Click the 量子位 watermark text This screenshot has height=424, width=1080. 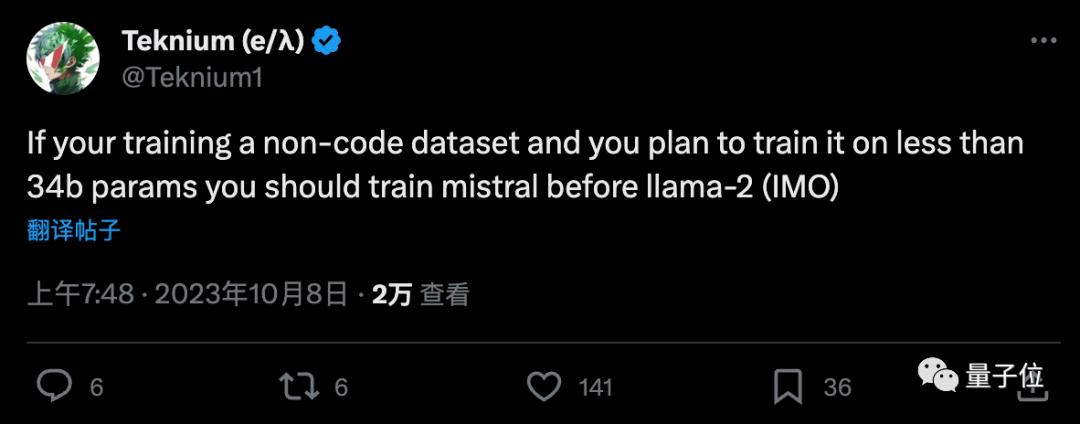coord(1004,377)
